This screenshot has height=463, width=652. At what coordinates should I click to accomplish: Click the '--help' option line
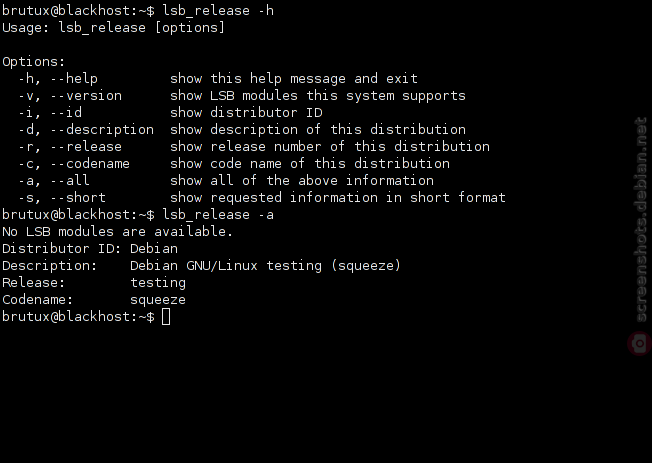[218, 79]
